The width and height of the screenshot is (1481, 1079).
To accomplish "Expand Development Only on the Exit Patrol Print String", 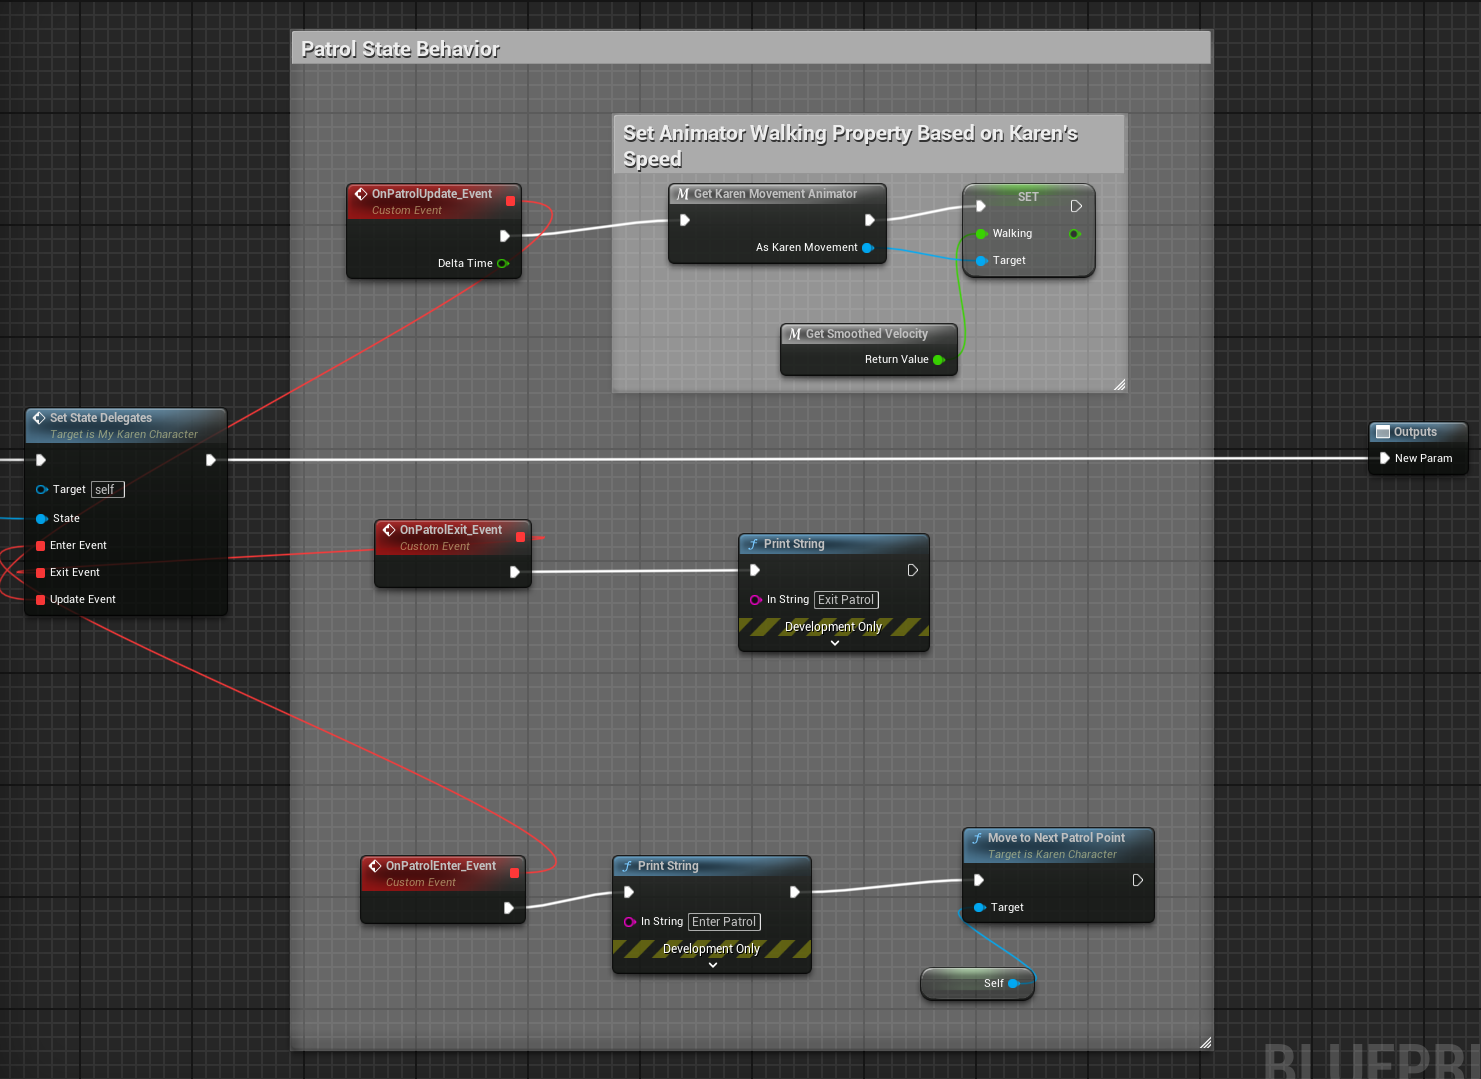I will click(x=834, y=642).
